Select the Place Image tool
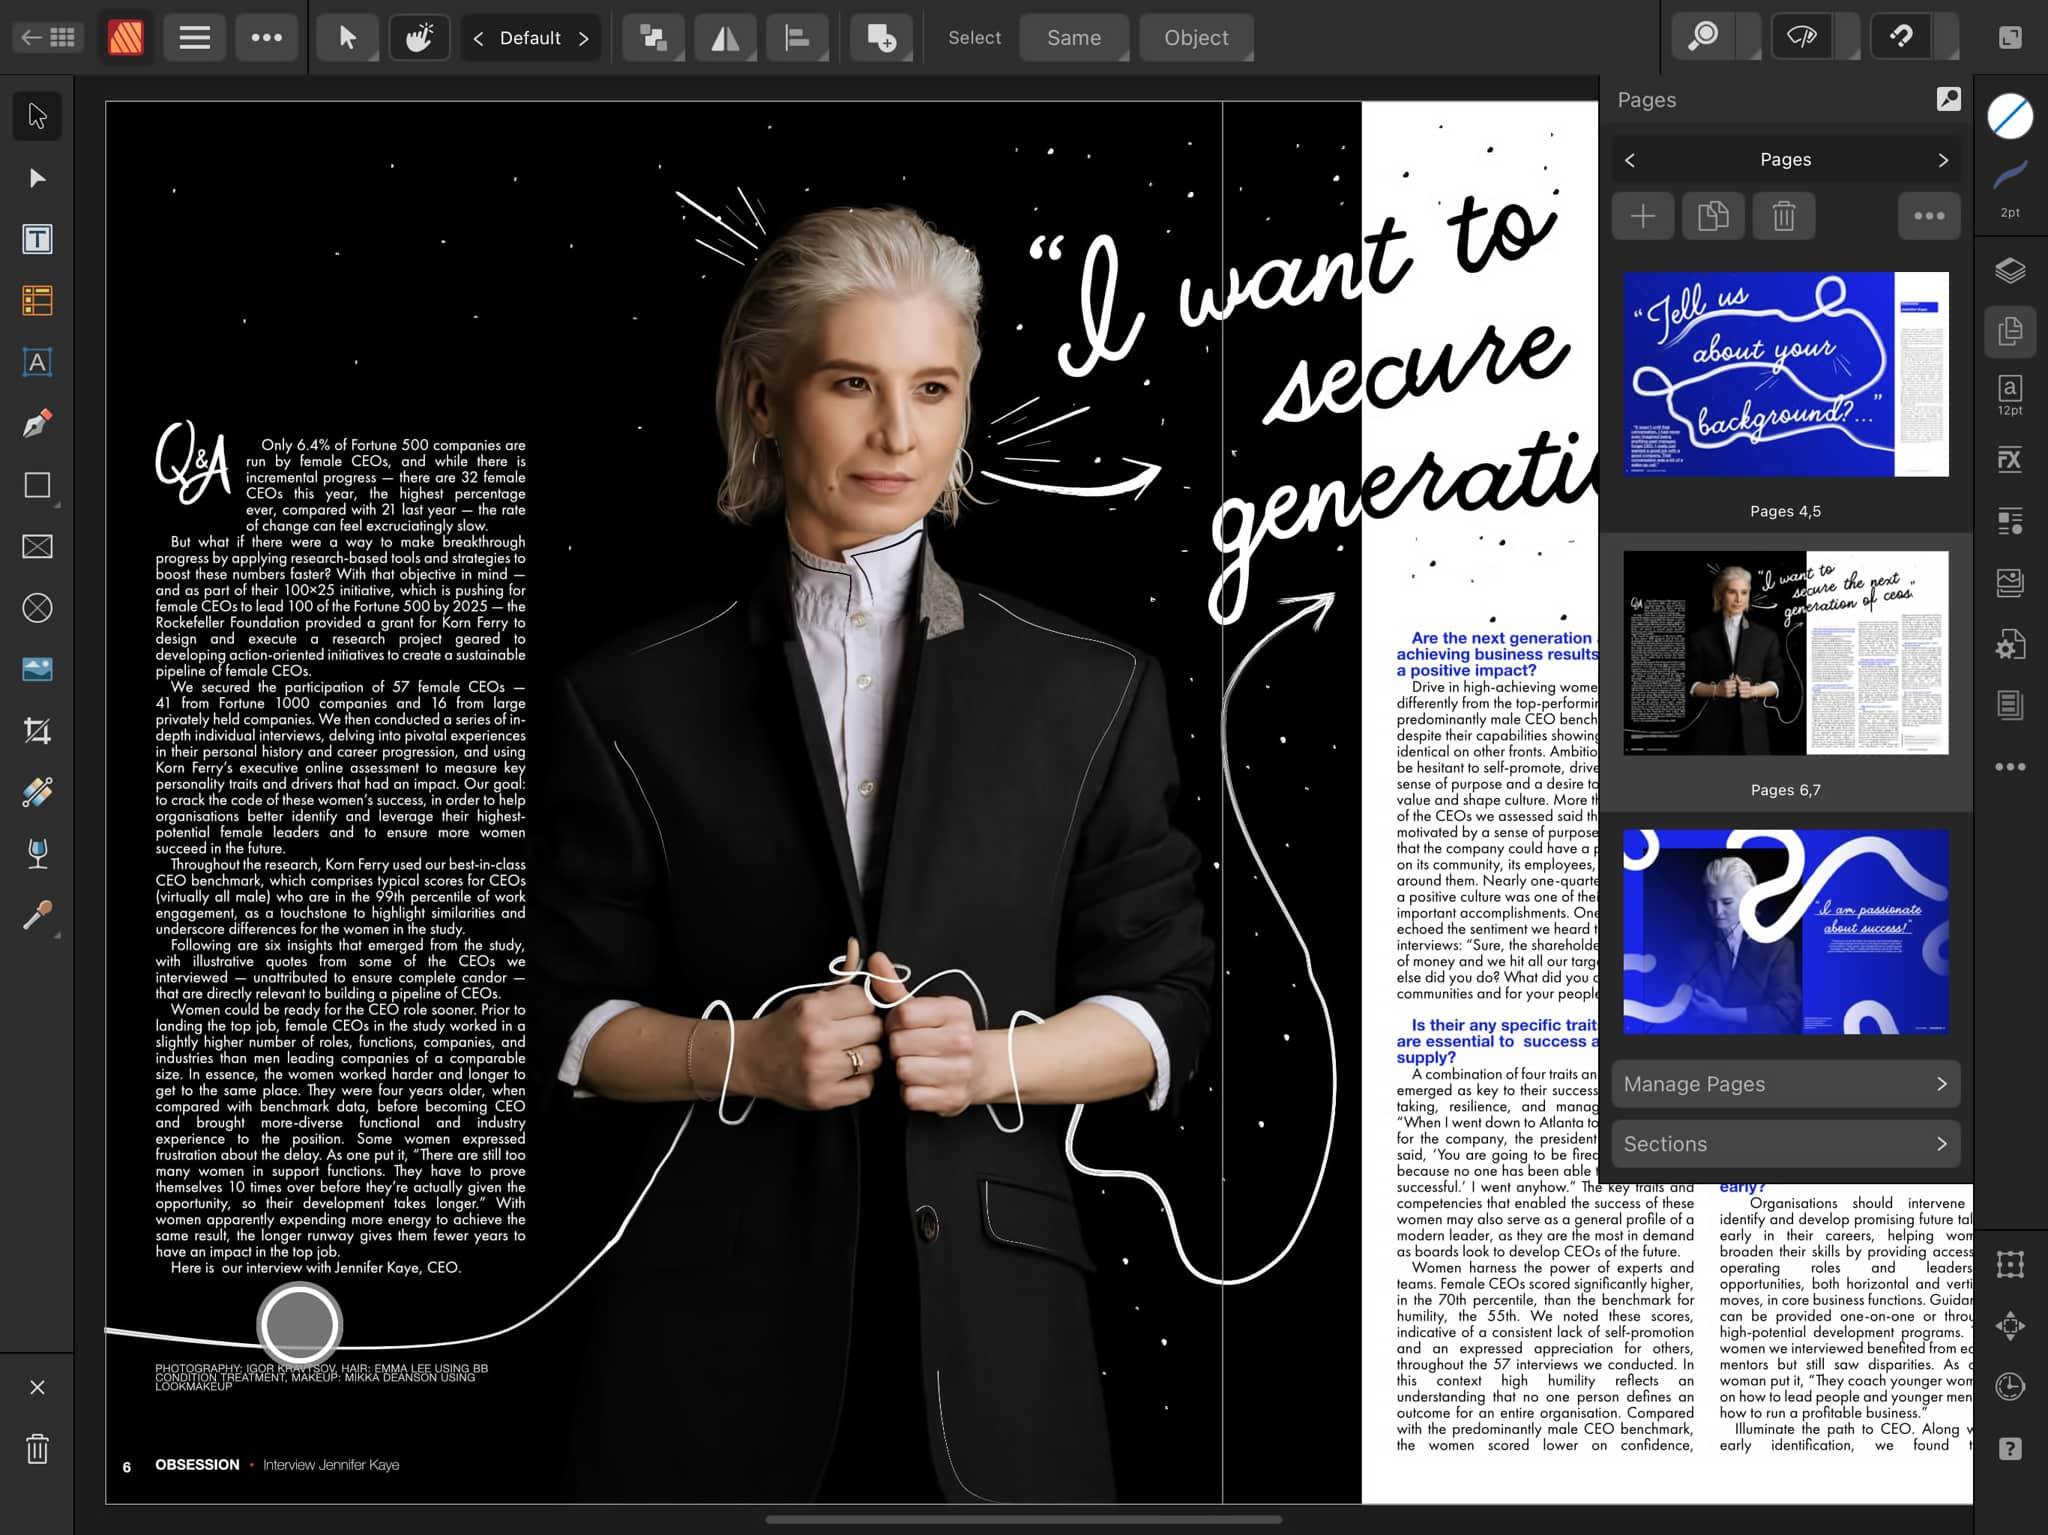 [37, 669]
